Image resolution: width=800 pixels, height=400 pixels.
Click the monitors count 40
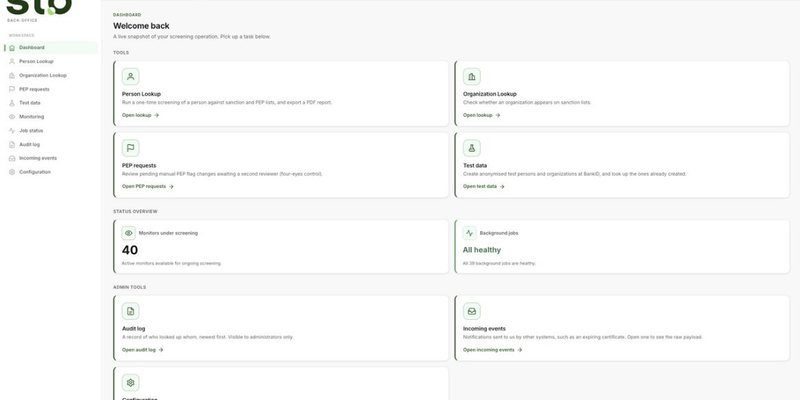(130, 250)
